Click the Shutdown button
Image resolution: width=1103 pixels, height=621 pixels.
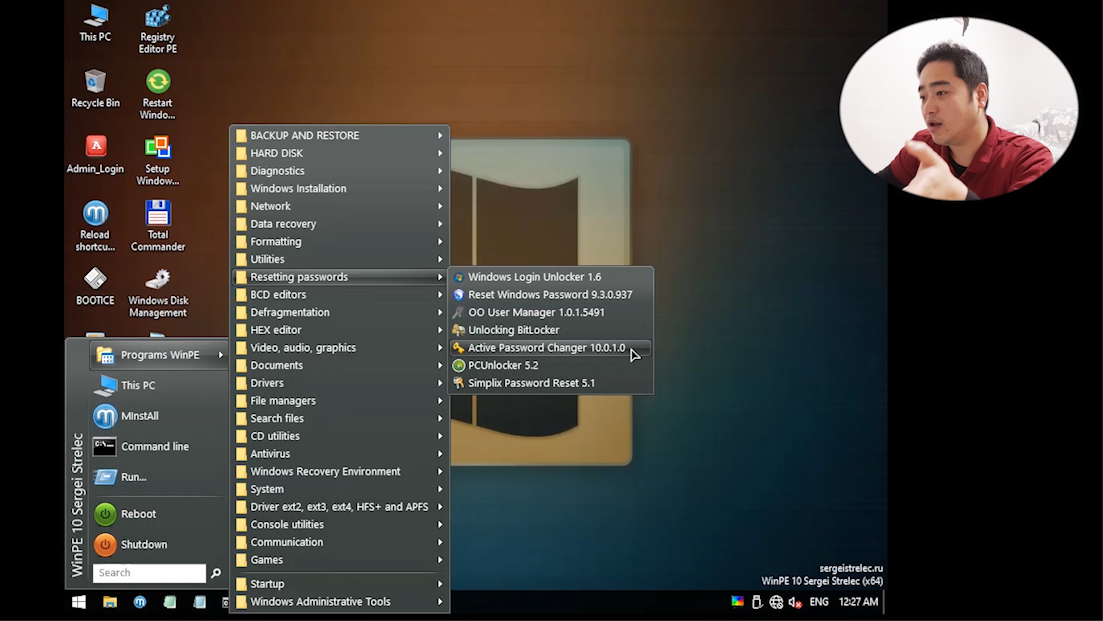click(159, 544)
